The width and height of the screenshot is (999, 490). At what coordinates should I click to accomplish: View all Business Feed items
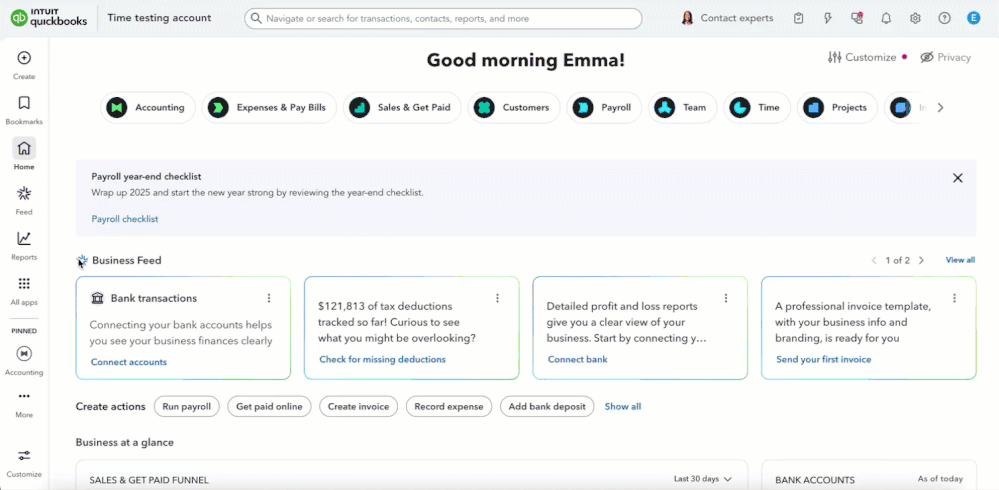click(960, 260)
